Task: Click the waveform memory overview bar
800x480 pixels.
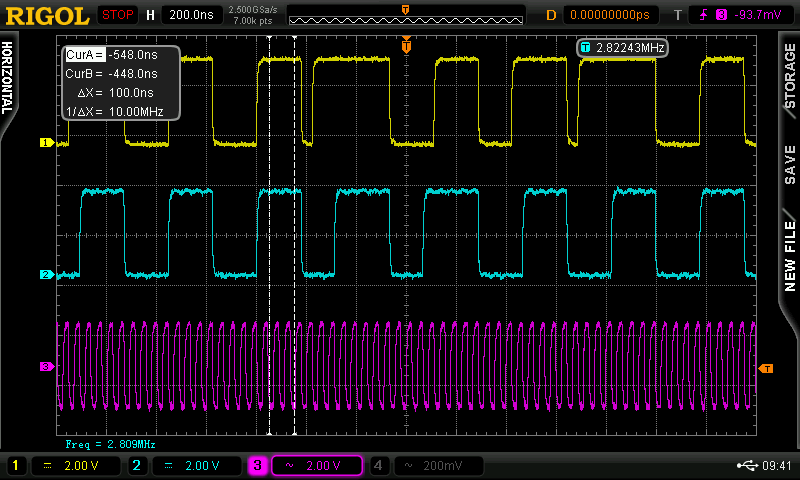Action: click(x=406, y=20)
